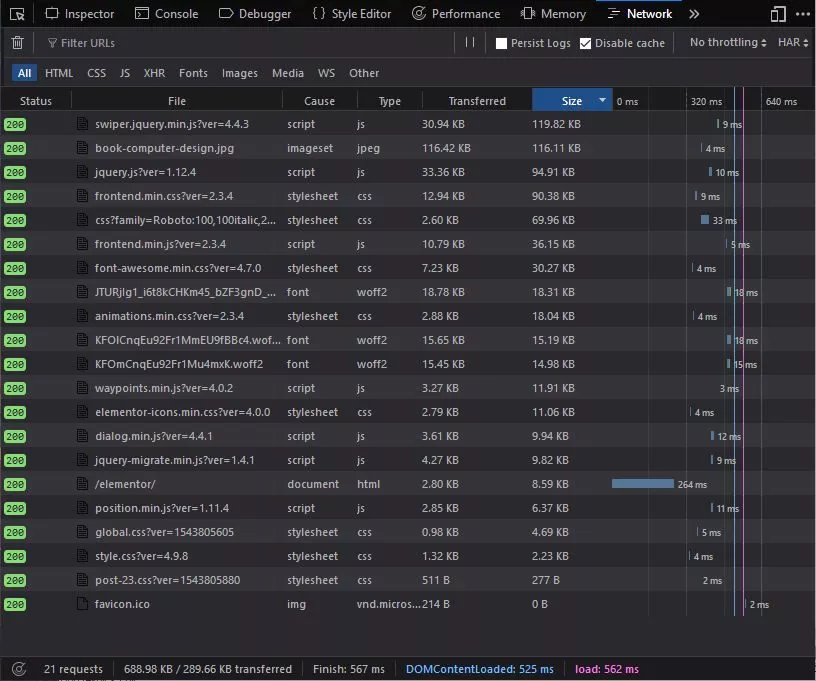
Task: Click the element picker icon
Action: click(x=17, y=14)
